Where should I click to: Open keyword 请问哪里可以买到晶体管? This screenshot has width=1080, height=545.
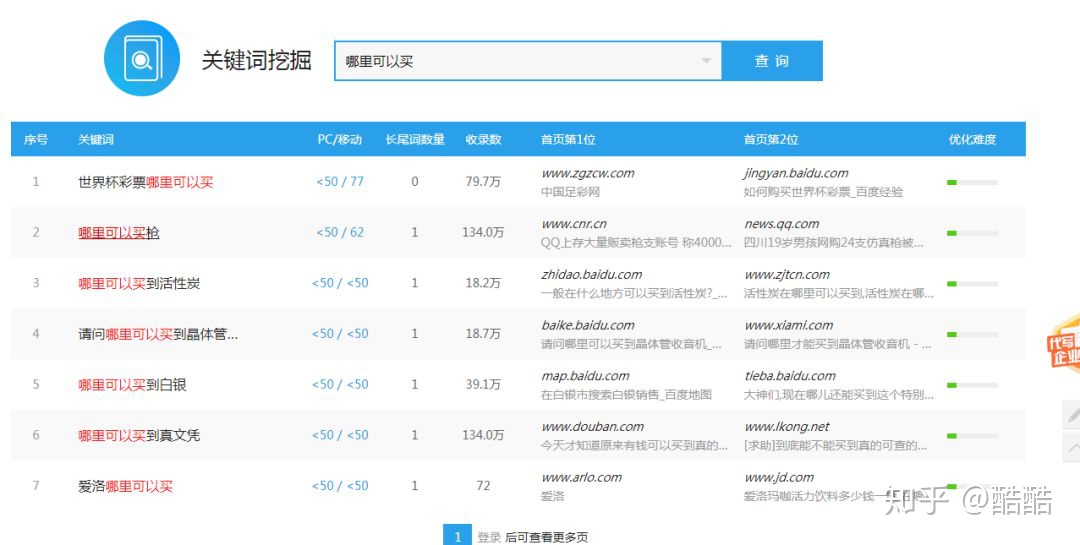158,334
